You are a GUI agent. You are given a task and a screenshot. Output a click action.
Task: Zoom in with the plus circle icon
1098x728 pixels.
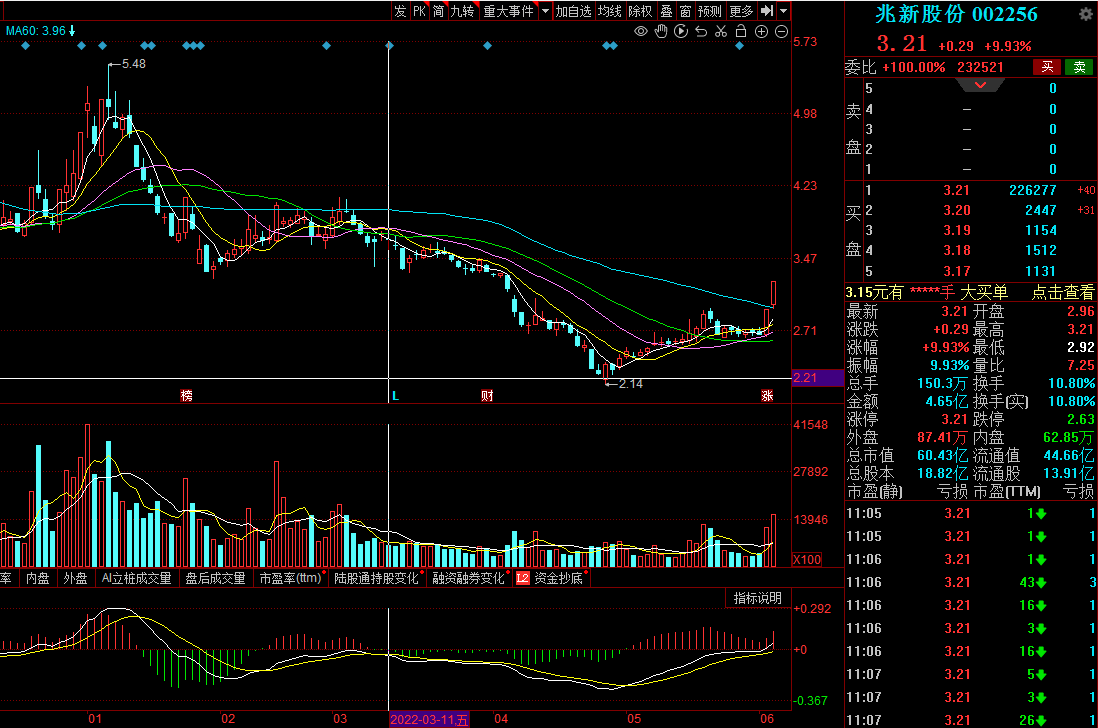(762, 32)
